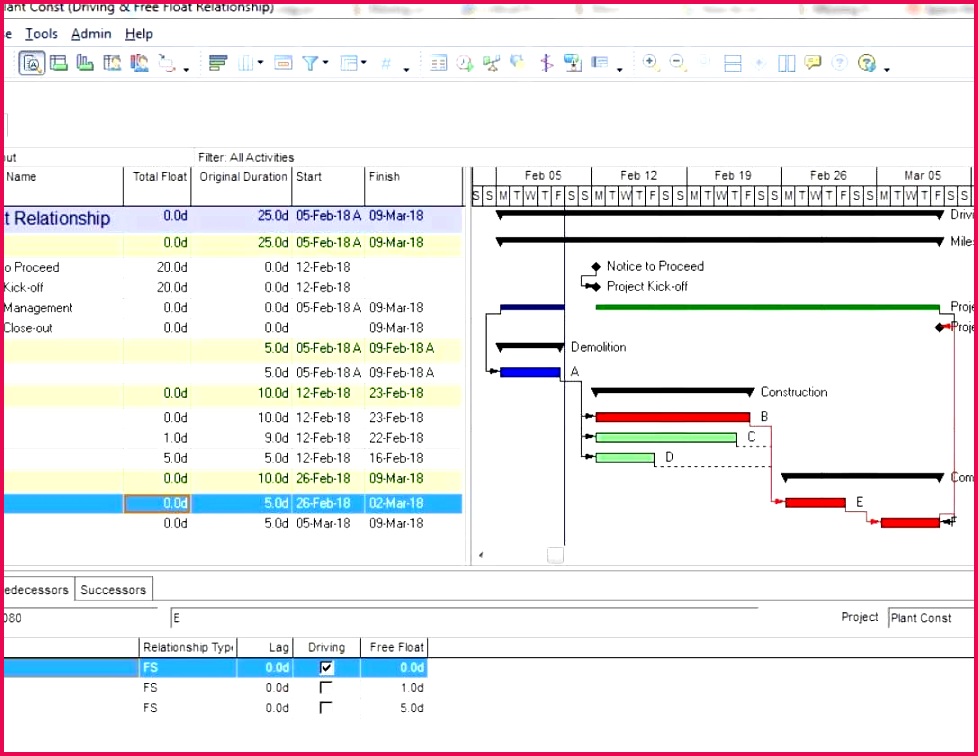Click the Zoom Out magnifier icon

click(x=677, y=63)
